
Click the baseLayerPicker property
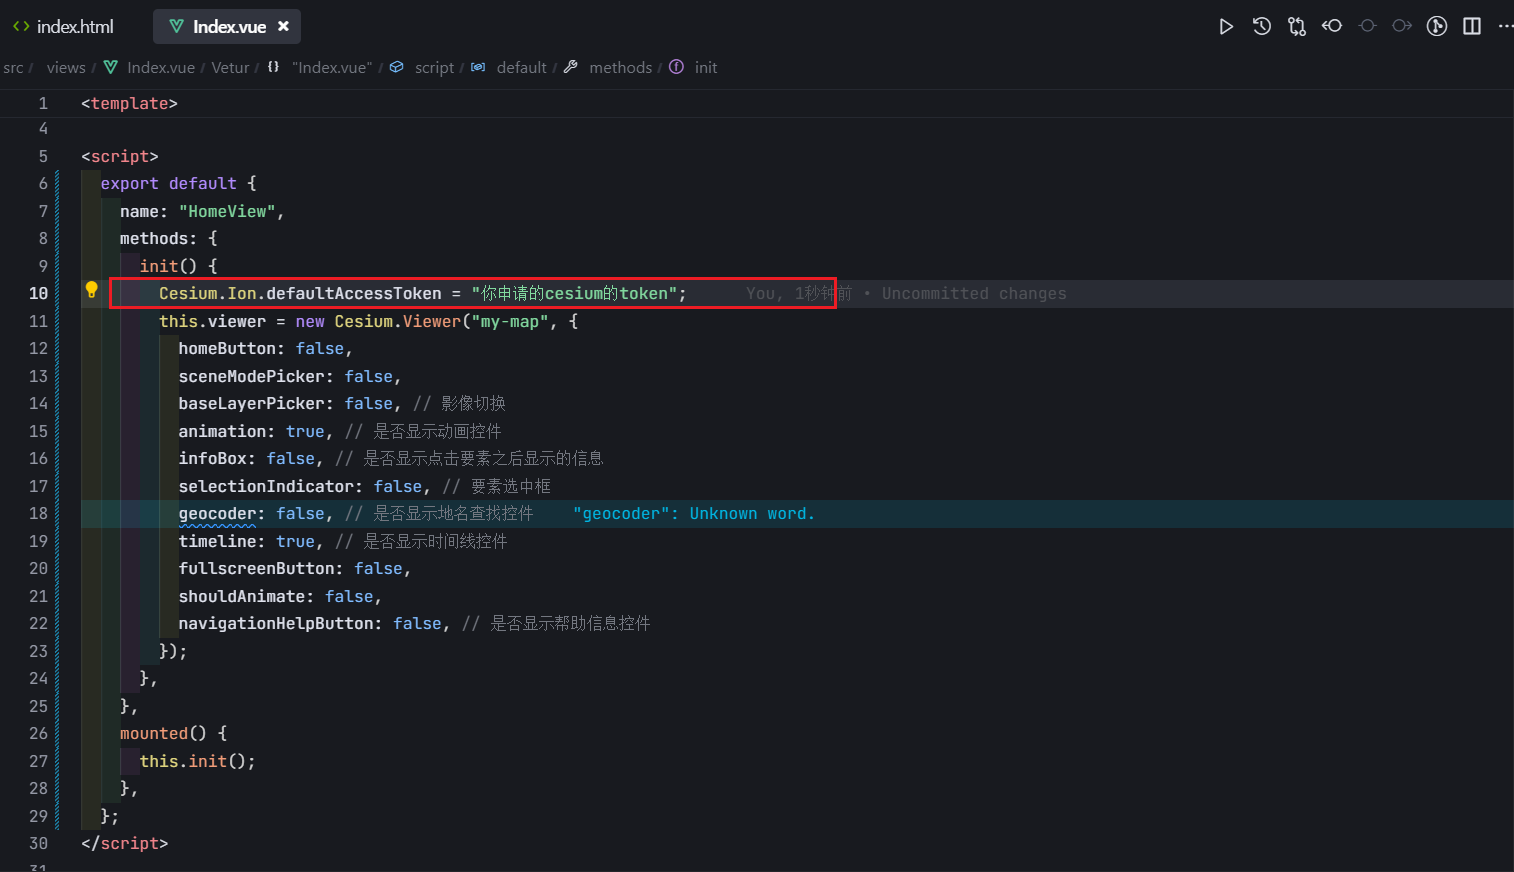251,404
